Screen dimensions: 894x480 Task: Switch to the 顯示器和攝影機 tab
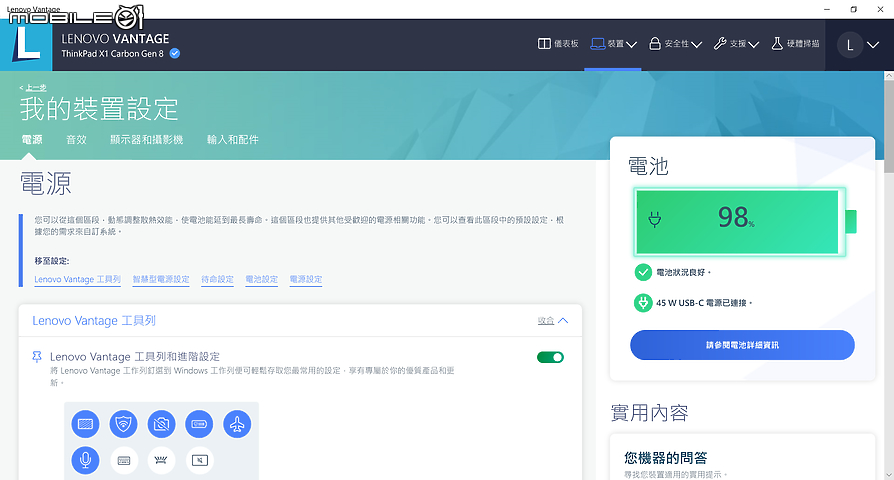(x=147, y=140)
